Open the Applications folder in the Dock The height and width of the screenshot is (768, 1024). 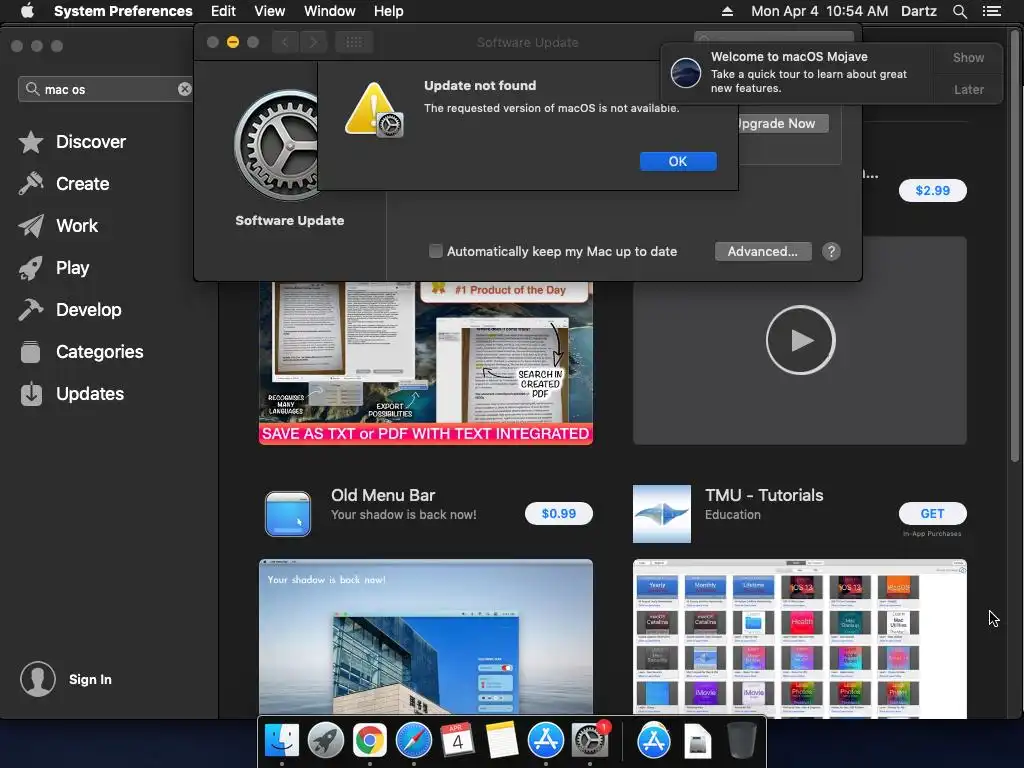[654, 741]
